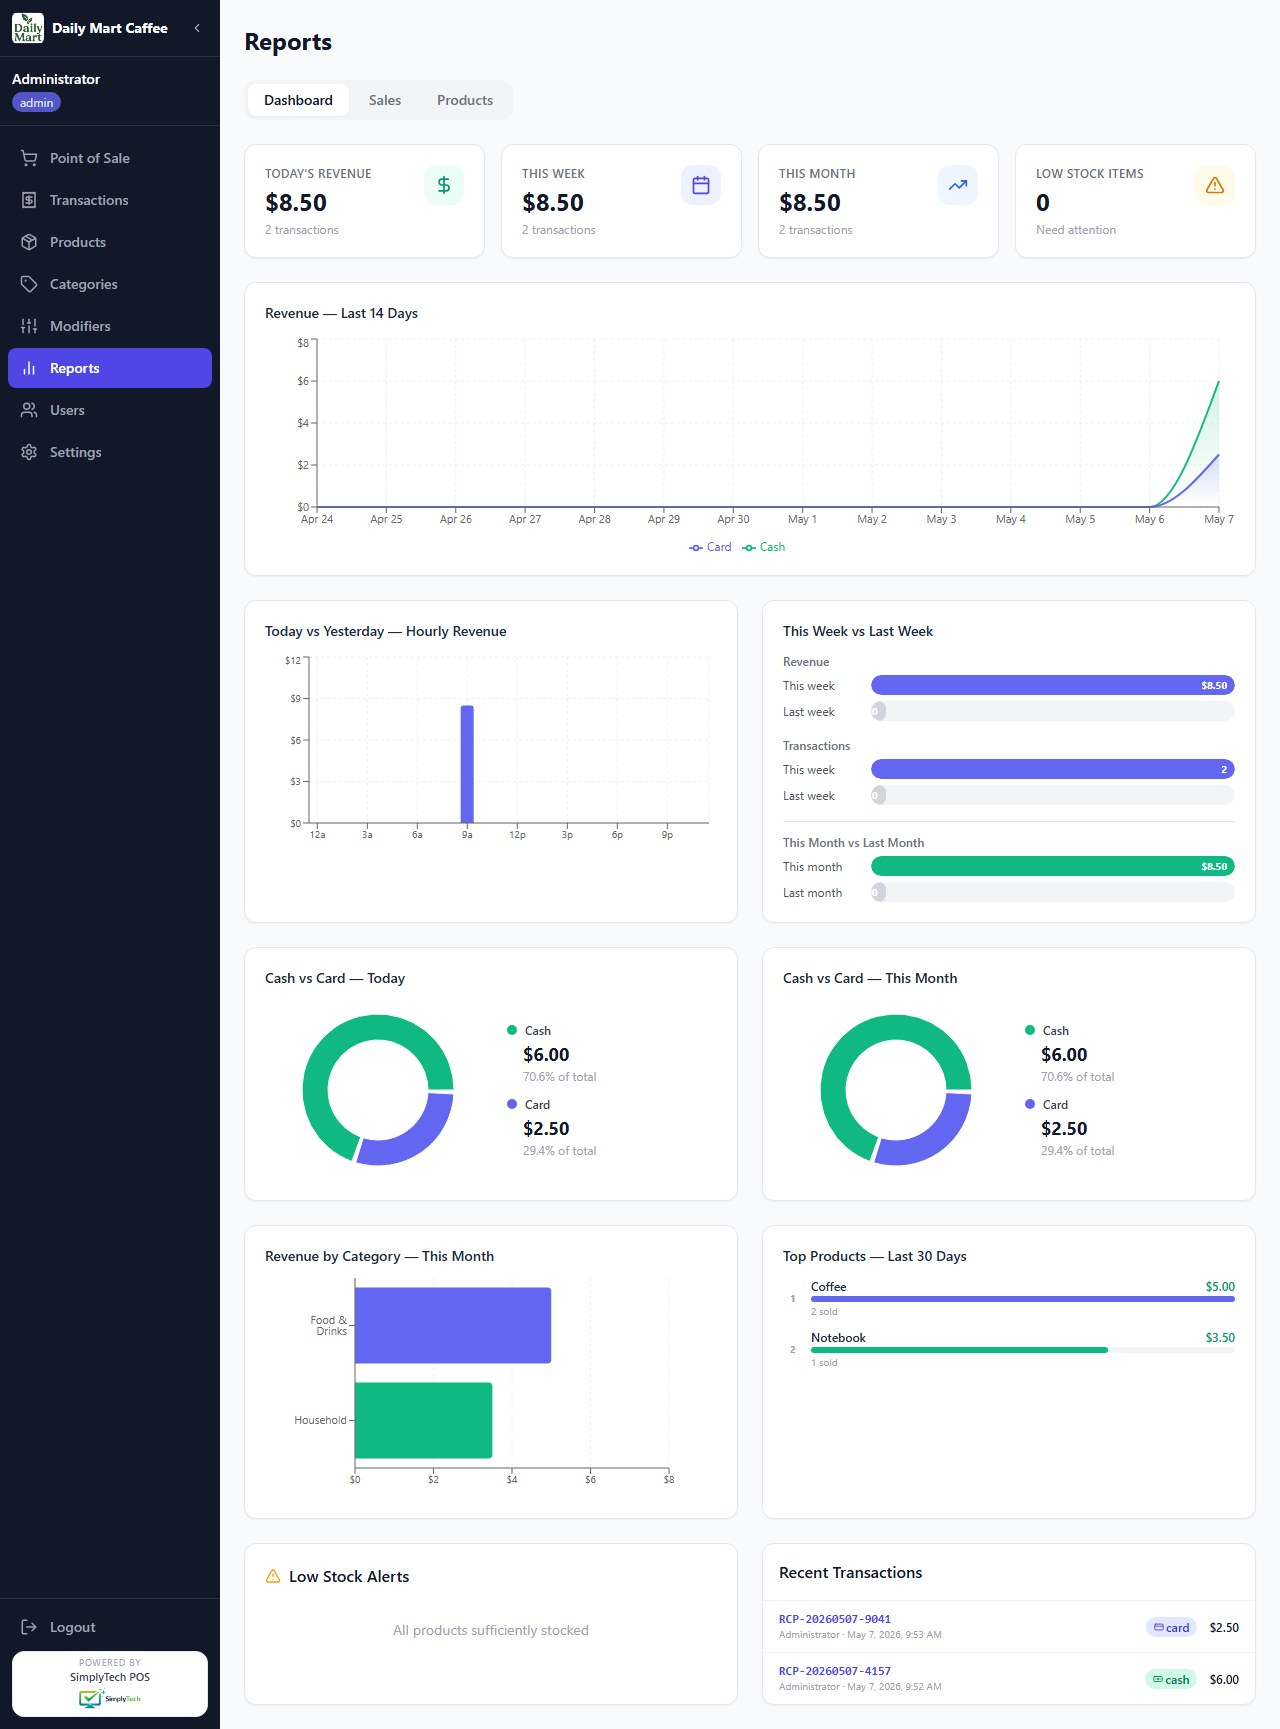Screen dimensions: 1280x1729
Task: Click the Modifiers sliders icon
Action: pyautogui.click(x=29, y=326)
